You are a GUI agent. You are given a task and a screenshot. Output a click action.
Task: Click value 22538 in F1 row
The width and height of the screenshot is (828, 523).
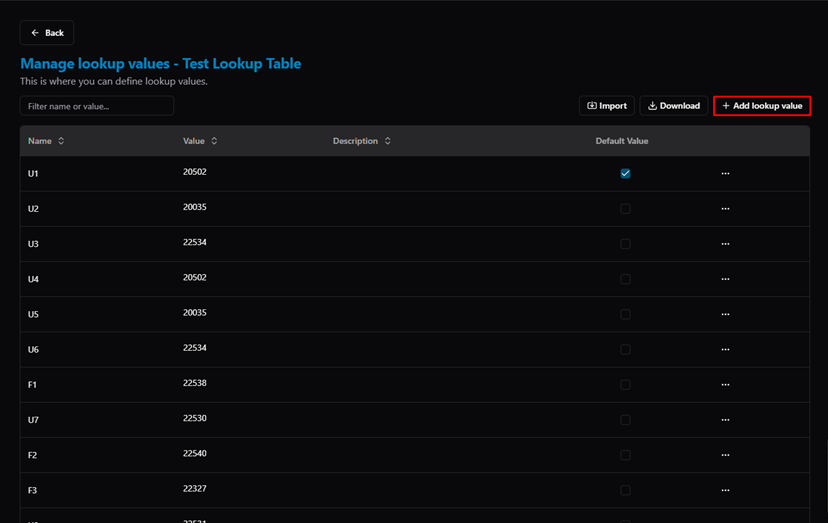click(x=195, y=383)
